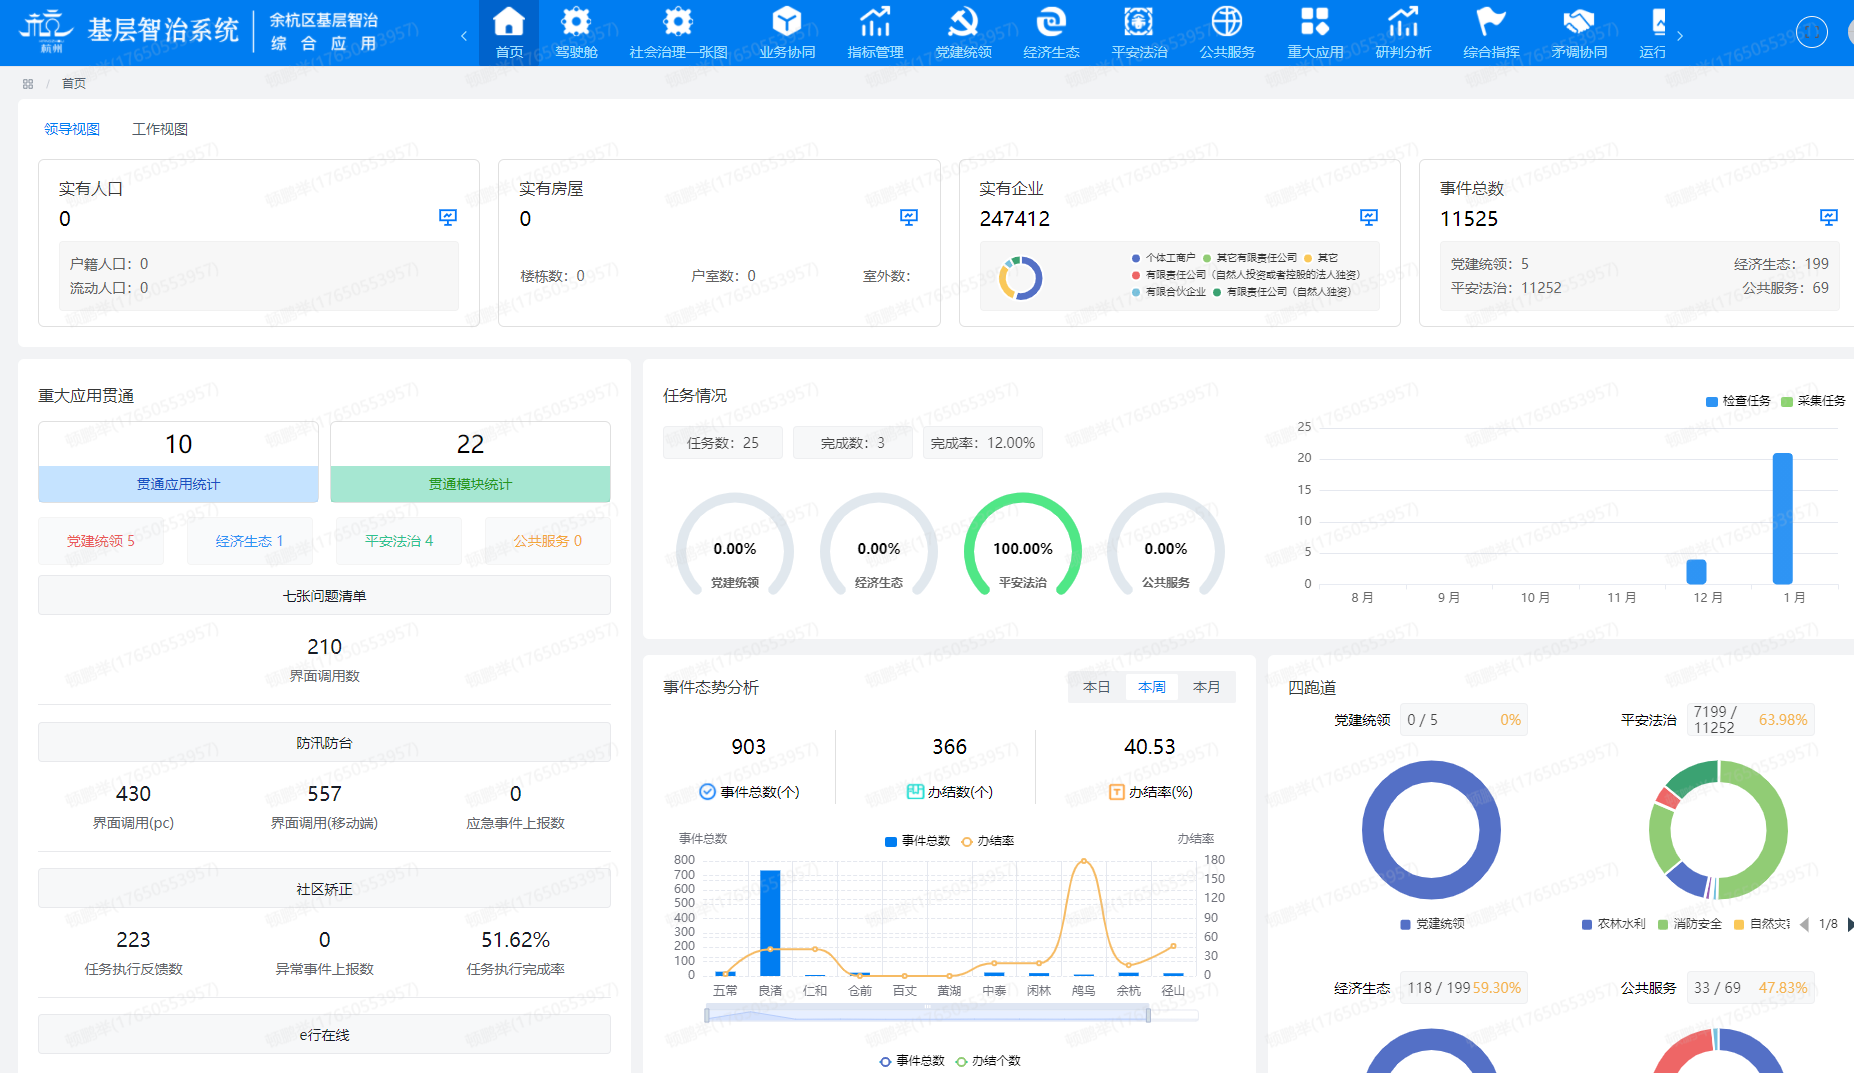Open 社会治理一张图 nav icon
This screenshot has width=1854, height=1073.
tap(678, 21)
